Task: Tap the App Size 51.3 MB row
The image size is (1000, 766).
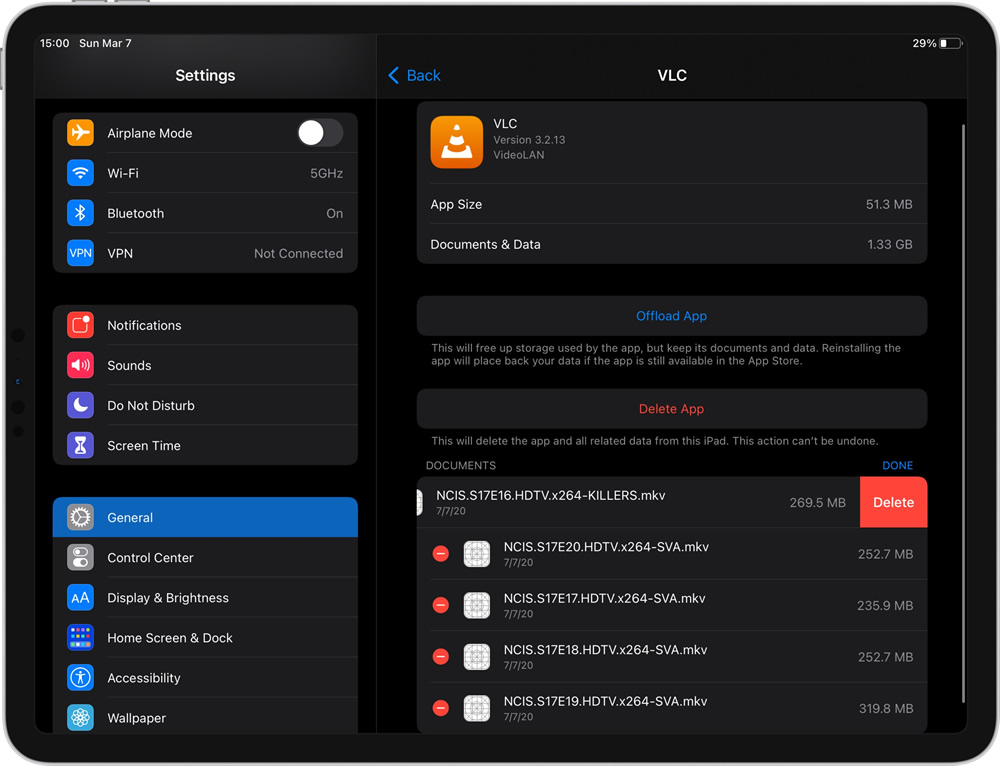Action: click(x=672, y=204)
